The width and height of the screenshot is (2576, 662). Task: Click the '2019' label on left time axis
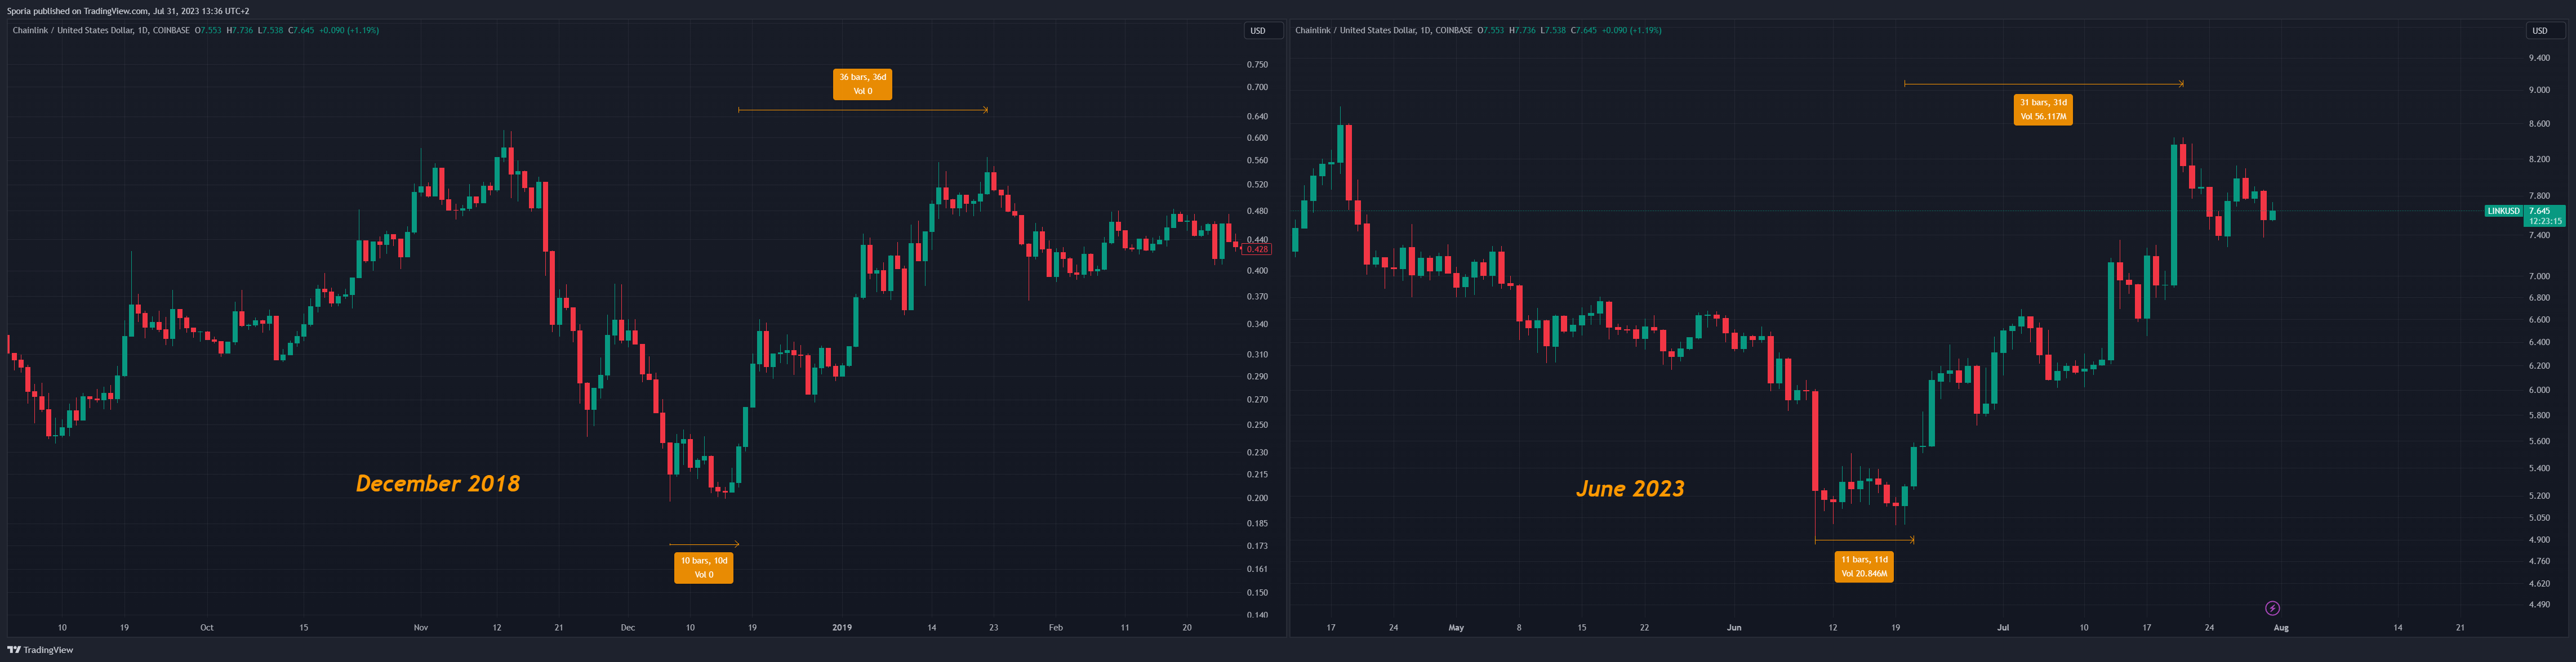point(842,628)
